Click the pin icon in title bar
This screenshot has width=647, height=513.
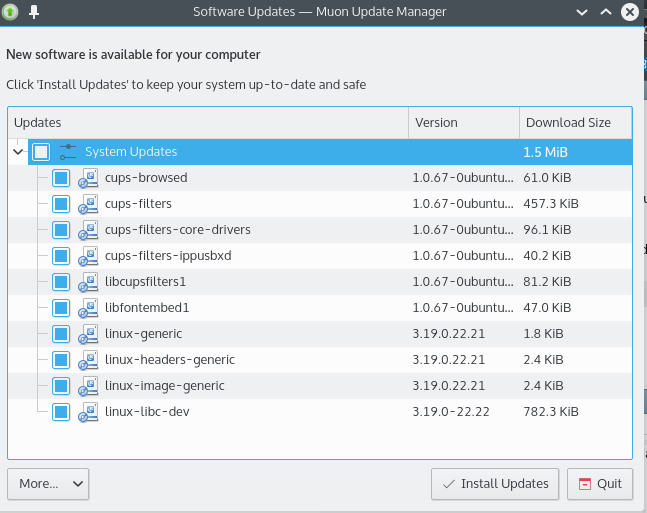pyautogui.click(x=34, y=12)
